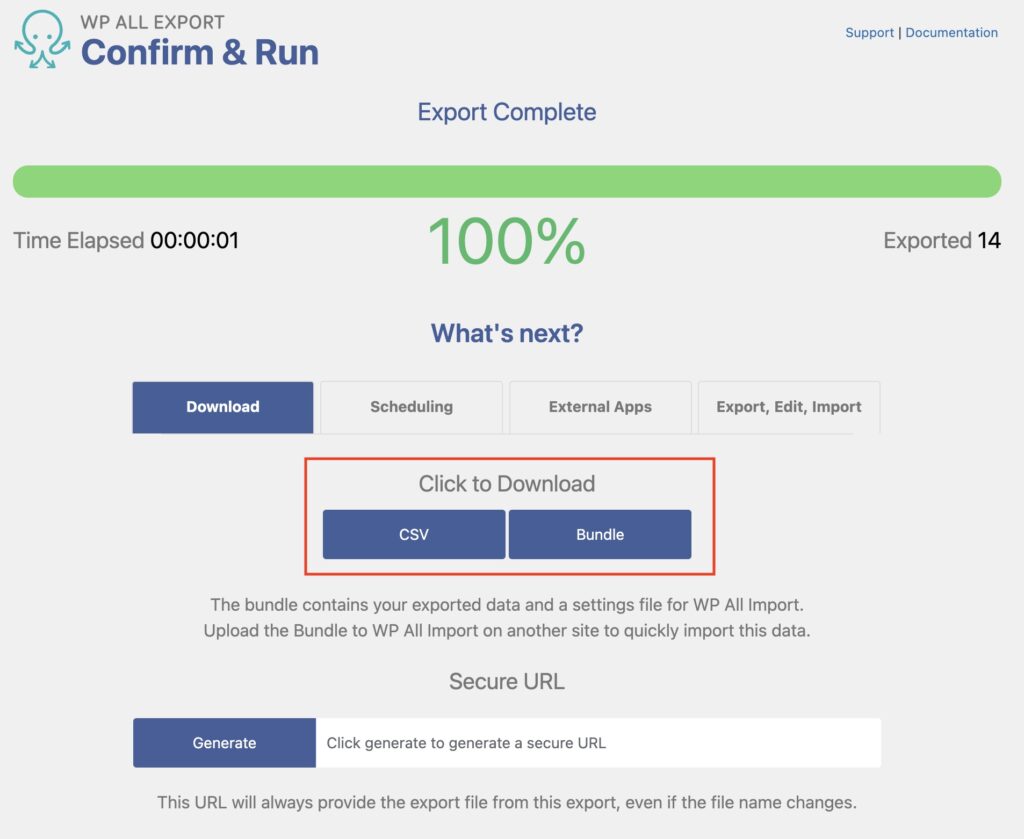Image resolution: width=1024 pixels, height=839 pixels.
Task: Click the What's next heading
Action: (x=506, y=331)
